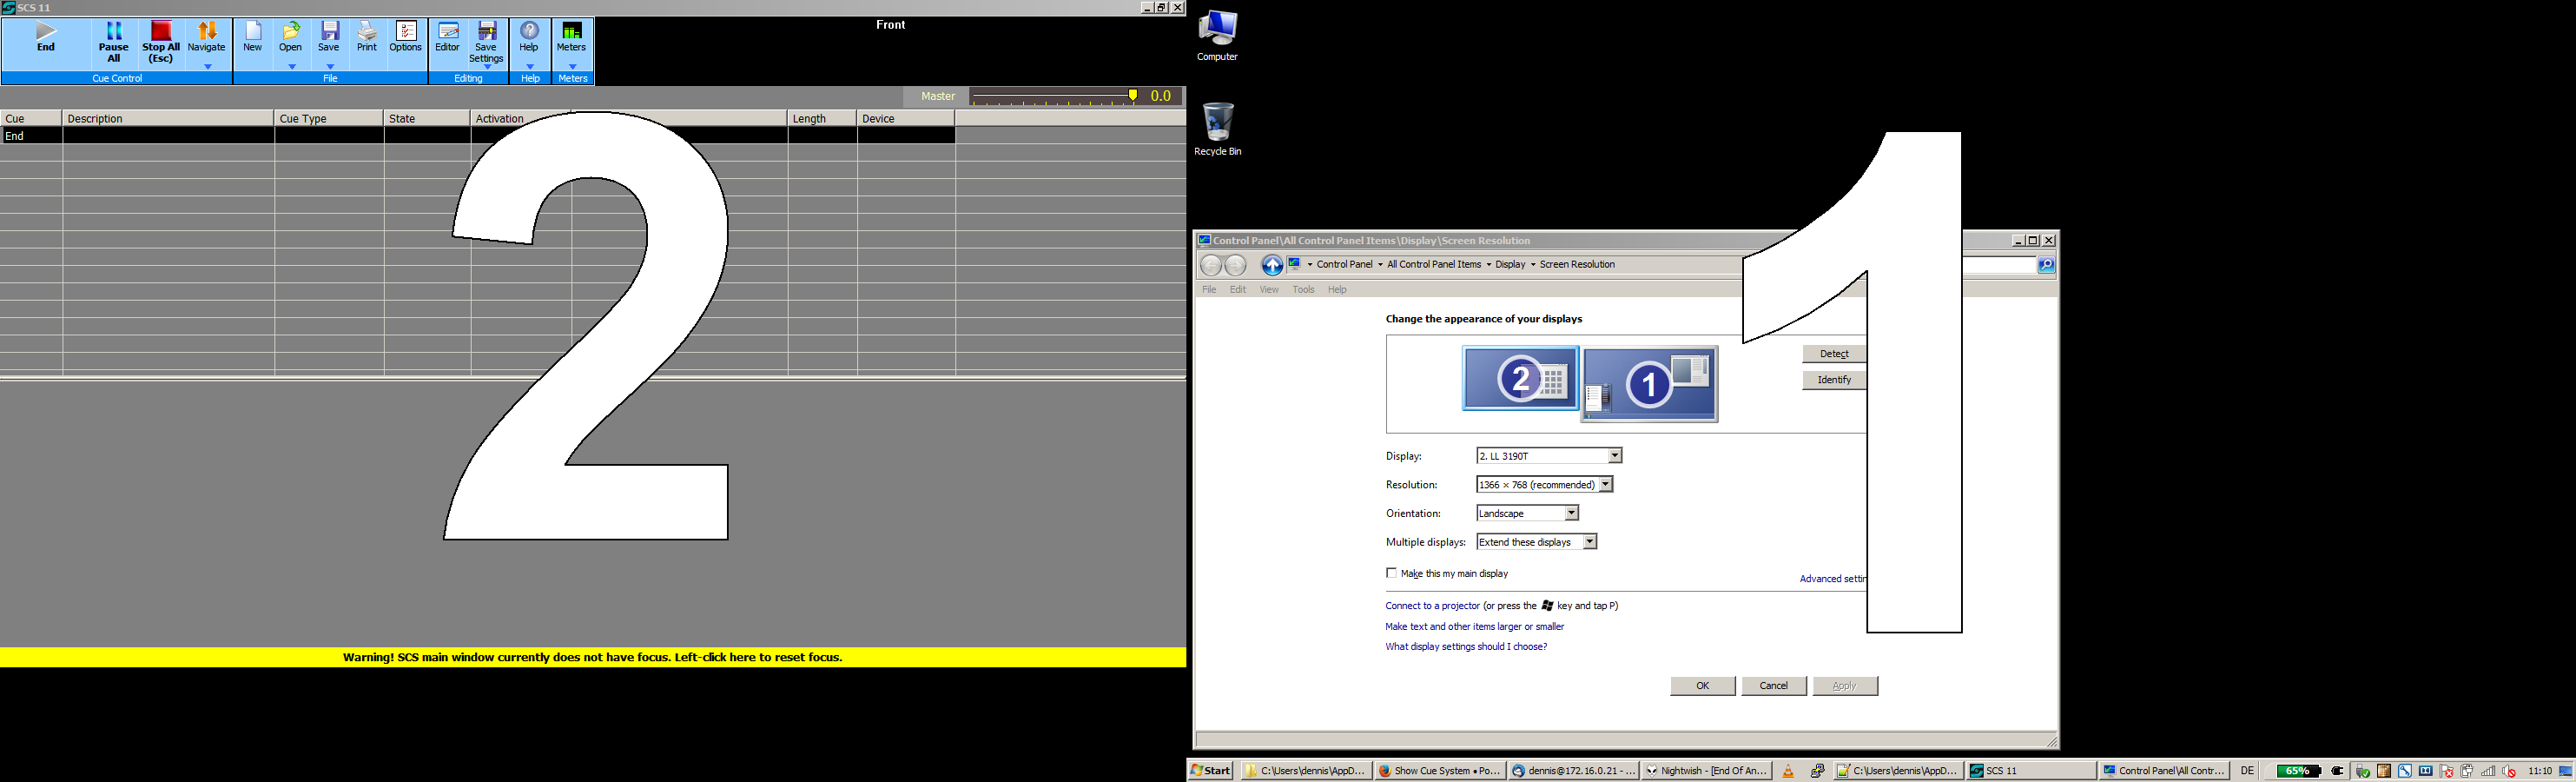2576x782 pixels.
Task: Click the Connect to a projector link
Action: click(x=1432, y=606)
